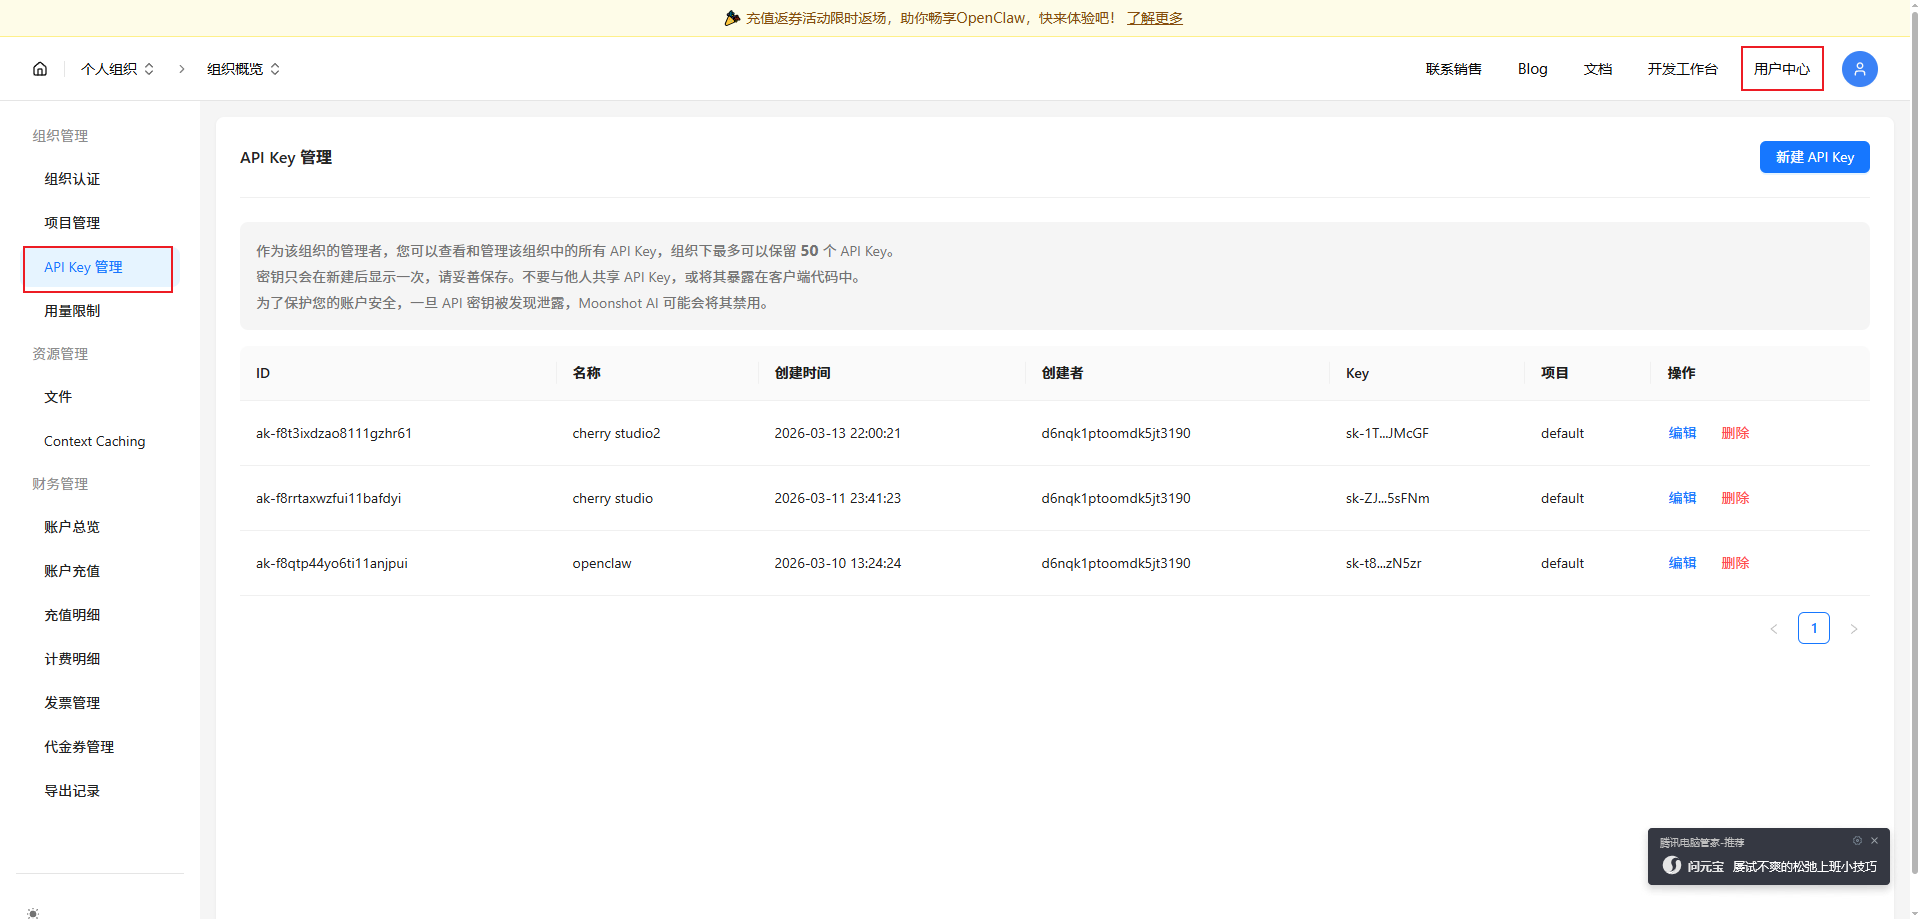Screen dimensions: 1920x919
Task: Click the Yuanbao logo in popup
Action: (1671, 866)
